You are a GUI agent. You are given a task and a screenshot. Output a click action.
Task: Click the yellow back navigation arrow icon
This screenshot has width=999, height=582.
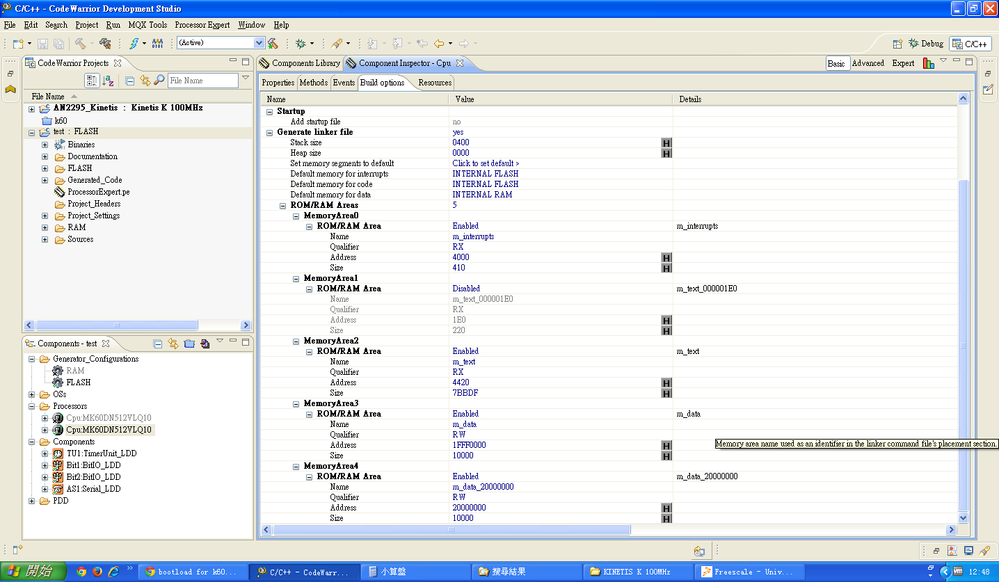click(439, 43)
